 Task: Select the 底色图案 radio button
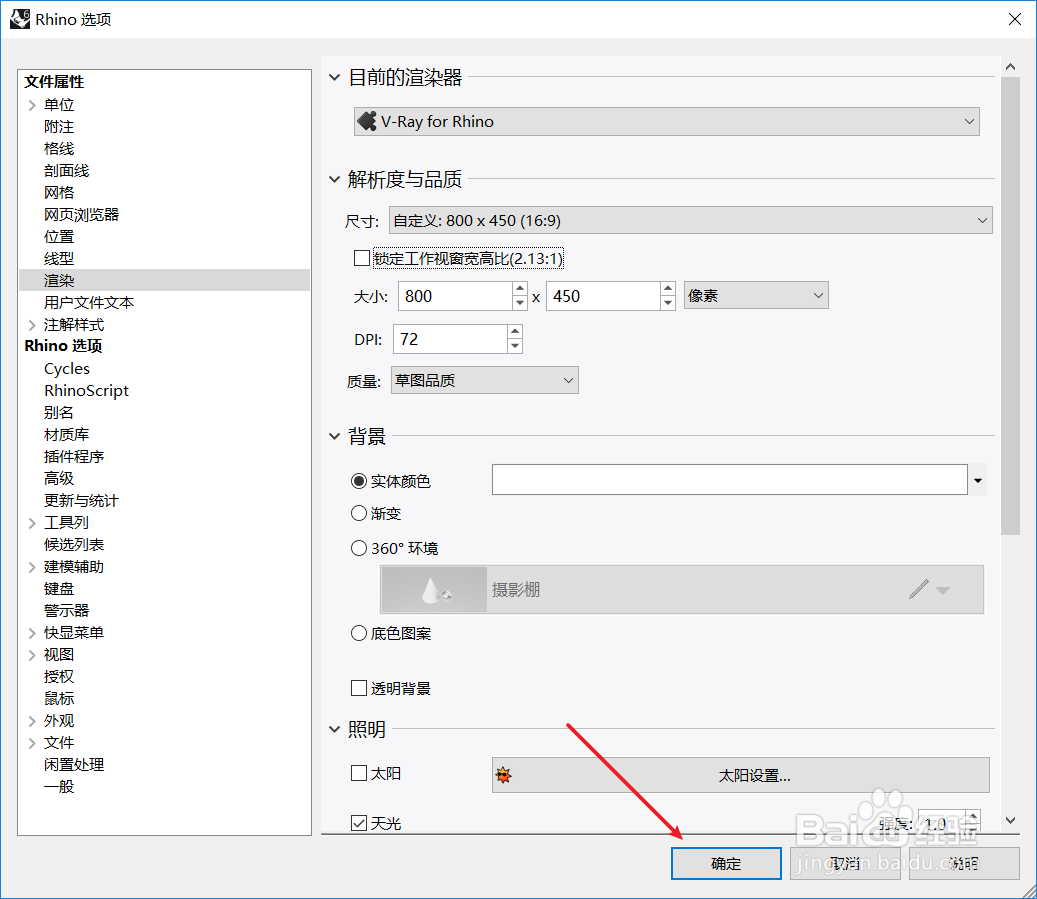pos(358,633)
